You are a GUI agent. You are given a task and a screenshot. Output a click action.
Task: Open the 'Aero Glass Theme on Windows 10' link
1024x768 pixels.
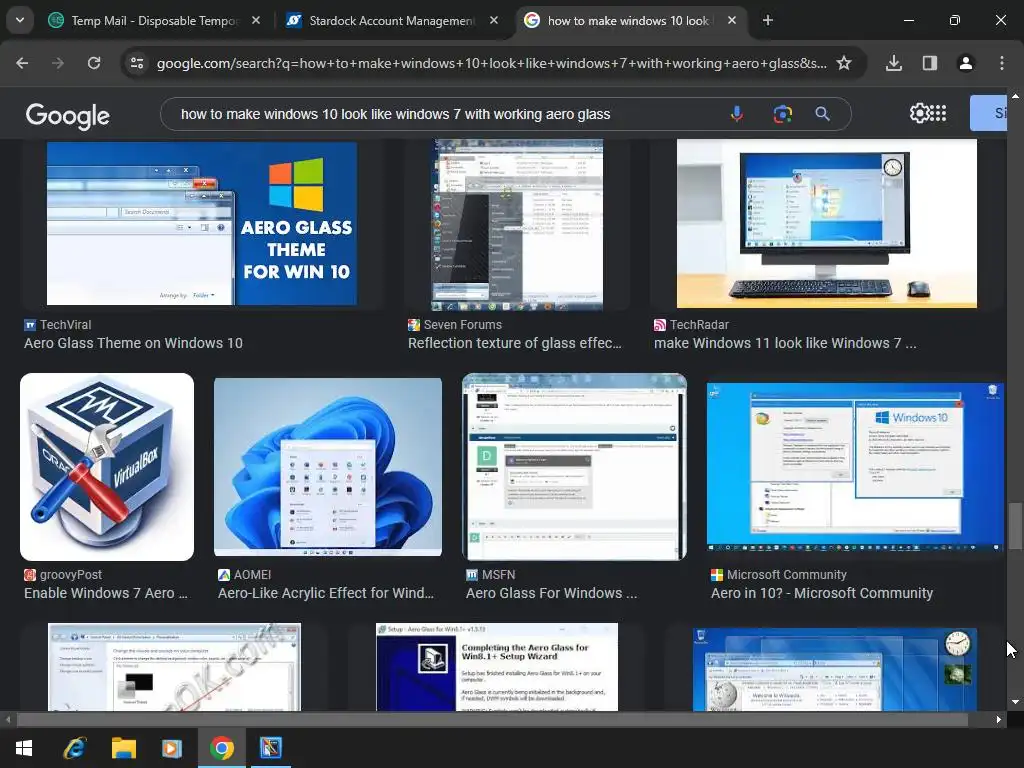point(133,343)
